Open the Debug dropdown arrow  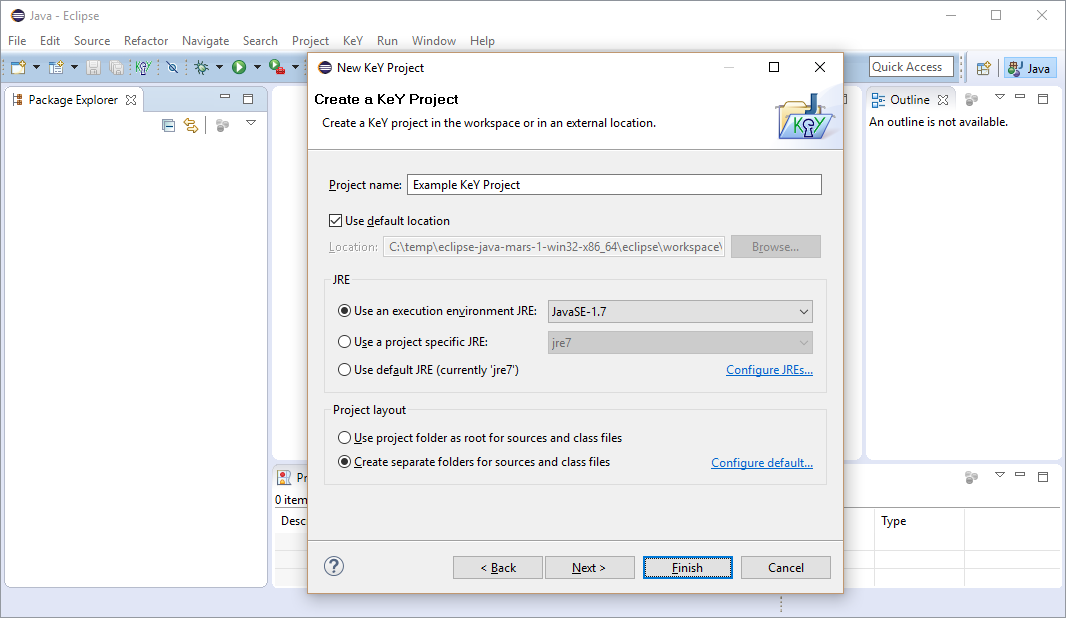pos(219,67)
